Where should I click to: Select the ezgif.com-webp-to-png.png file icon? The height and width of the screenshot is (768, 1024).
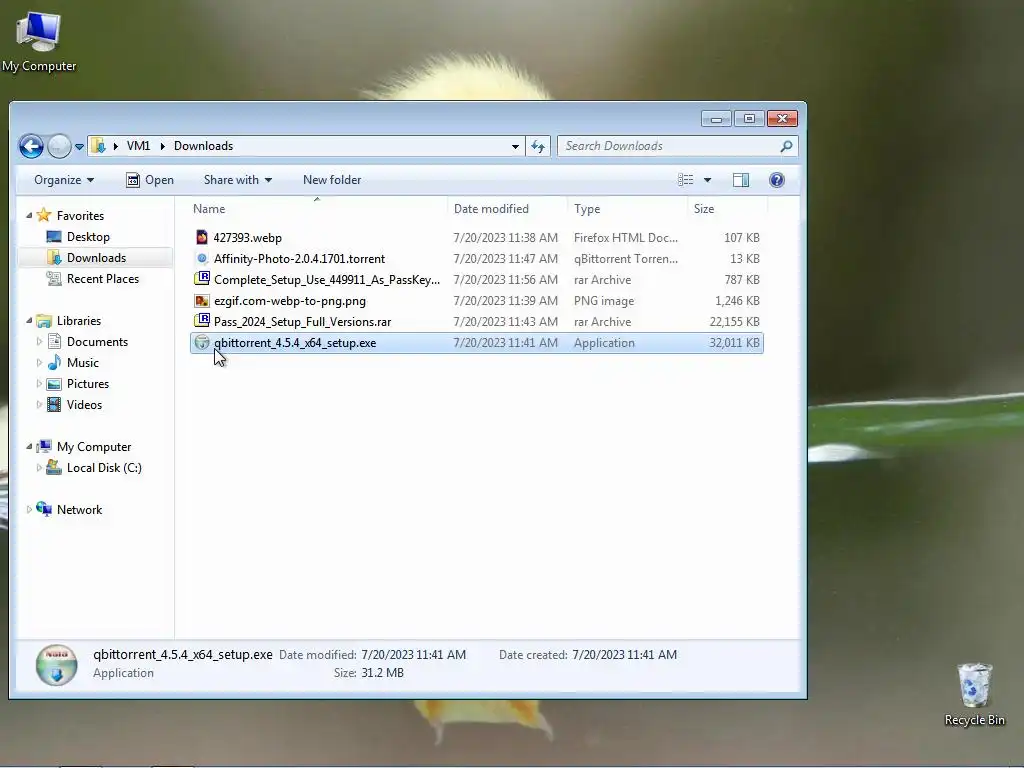[202, 300]
